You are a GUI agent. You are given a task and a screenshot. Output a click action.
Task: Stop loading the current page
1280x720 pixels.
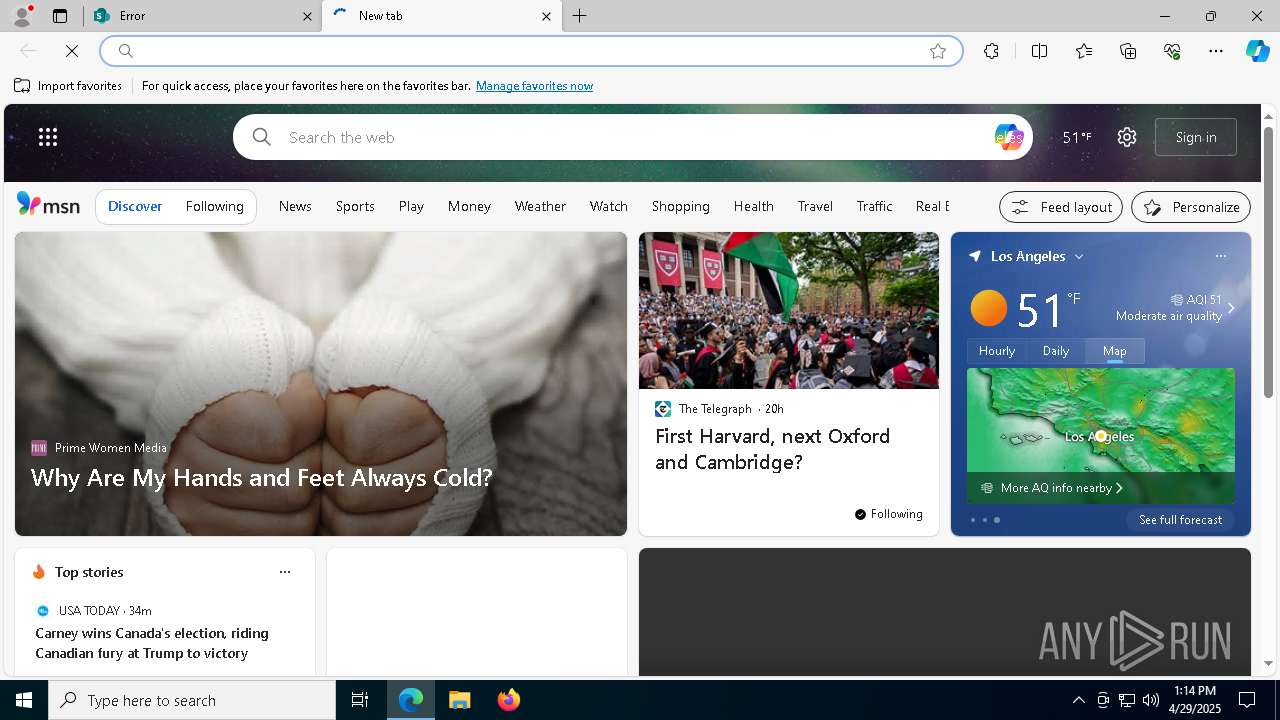[x=72, y=51]
